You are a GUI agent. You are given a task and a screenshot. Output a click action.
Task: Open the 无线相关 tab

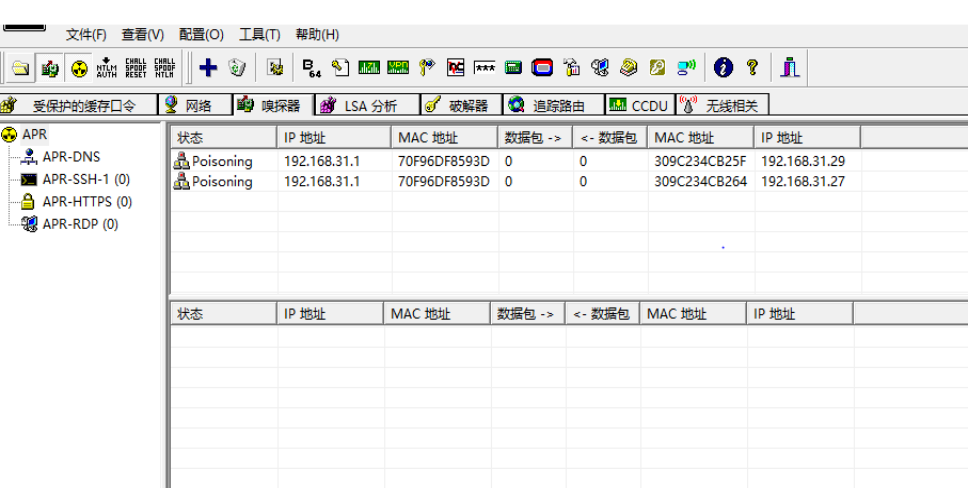coord(723,105)
